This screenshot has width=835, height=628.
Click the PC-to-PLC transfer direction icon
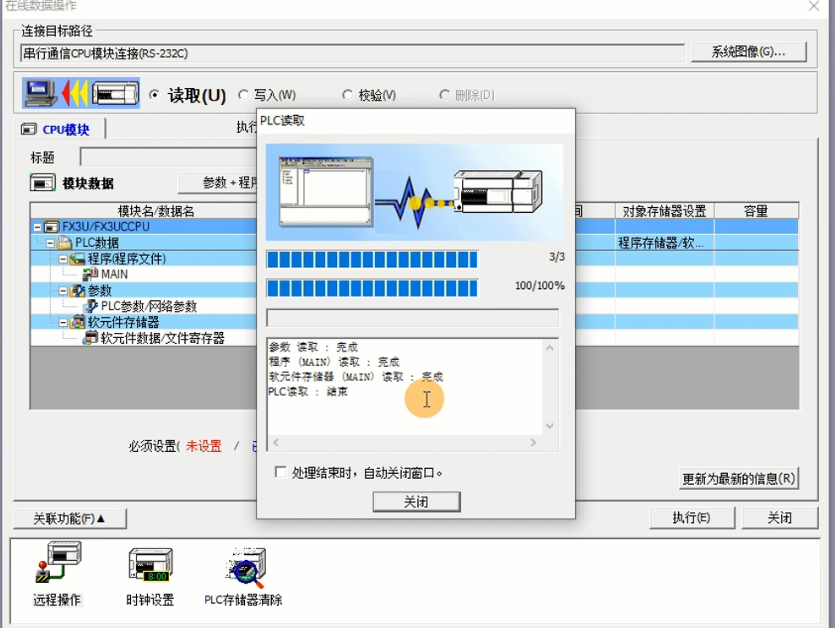(81, 94)
